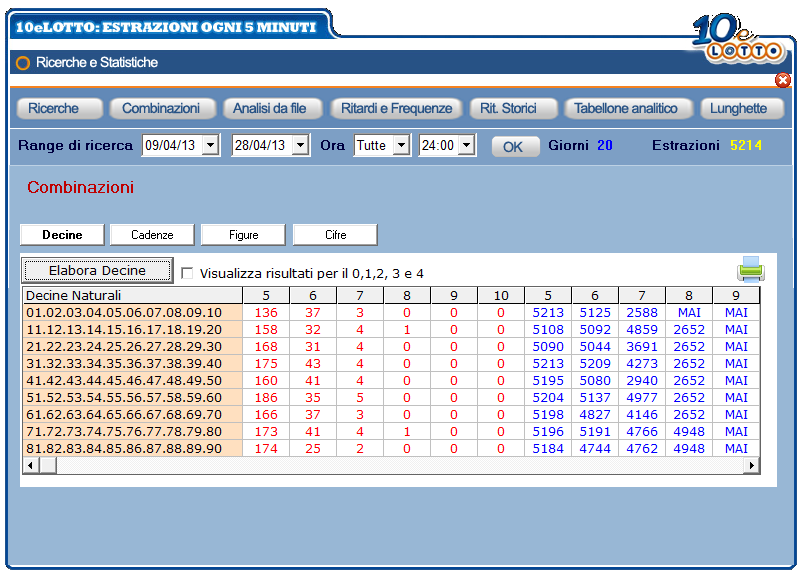This screenshot has width=805, height=584.
Task: Open Analisi da file tab
Action: [x=273, y=108]
